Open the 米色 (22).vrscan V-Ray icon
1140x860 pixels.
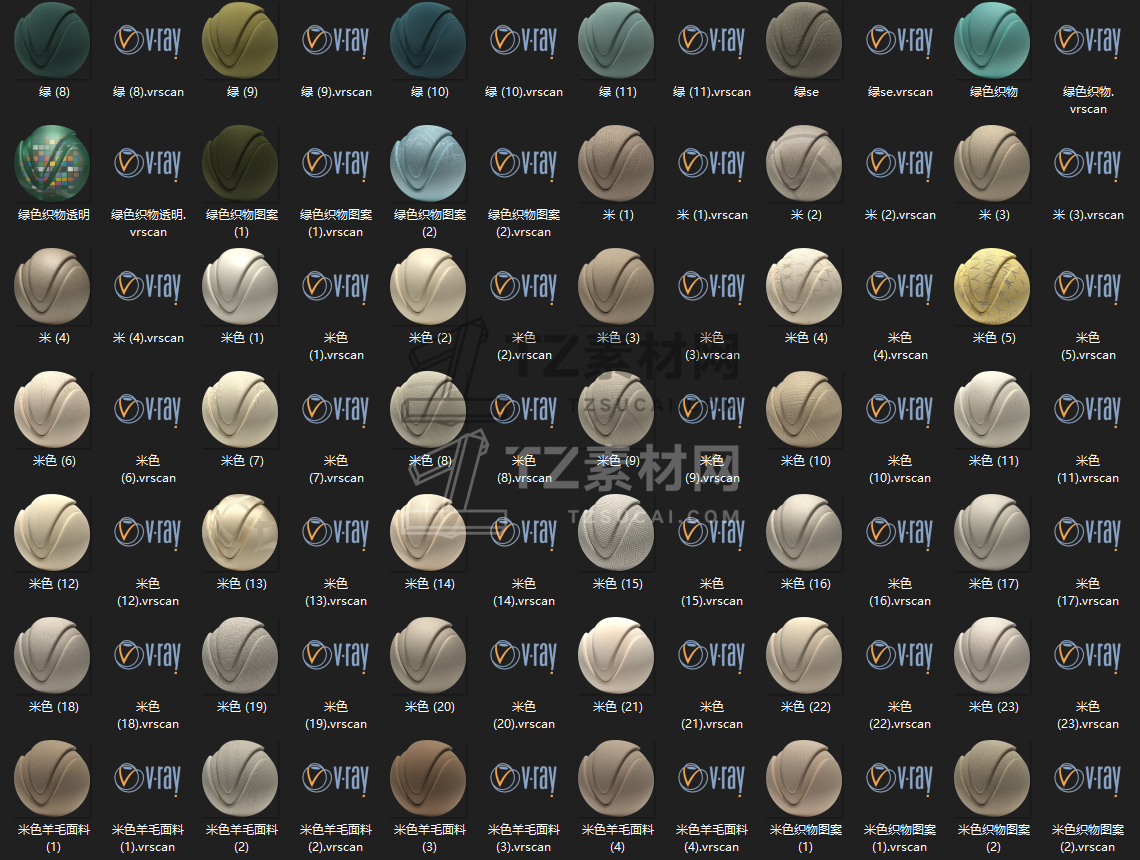900,654
